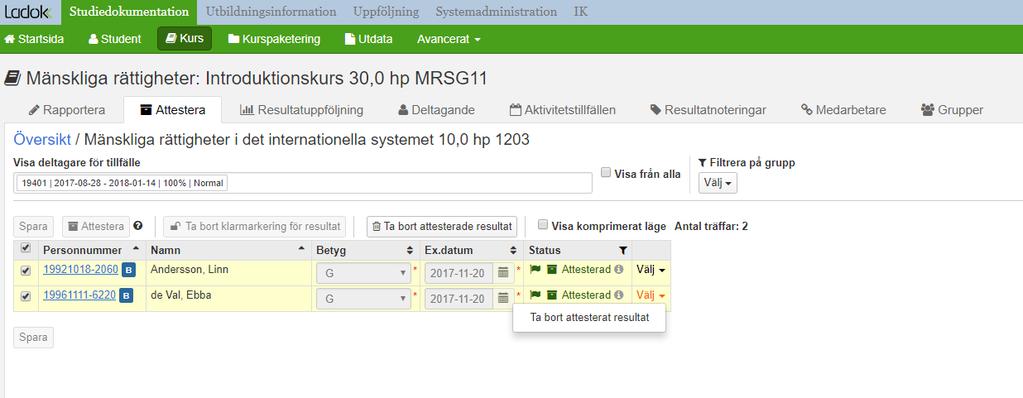The height and width of the screenshot is (398, 1023).
Task: Open the Studiedokumentation top tab
Action: (129, 12)
